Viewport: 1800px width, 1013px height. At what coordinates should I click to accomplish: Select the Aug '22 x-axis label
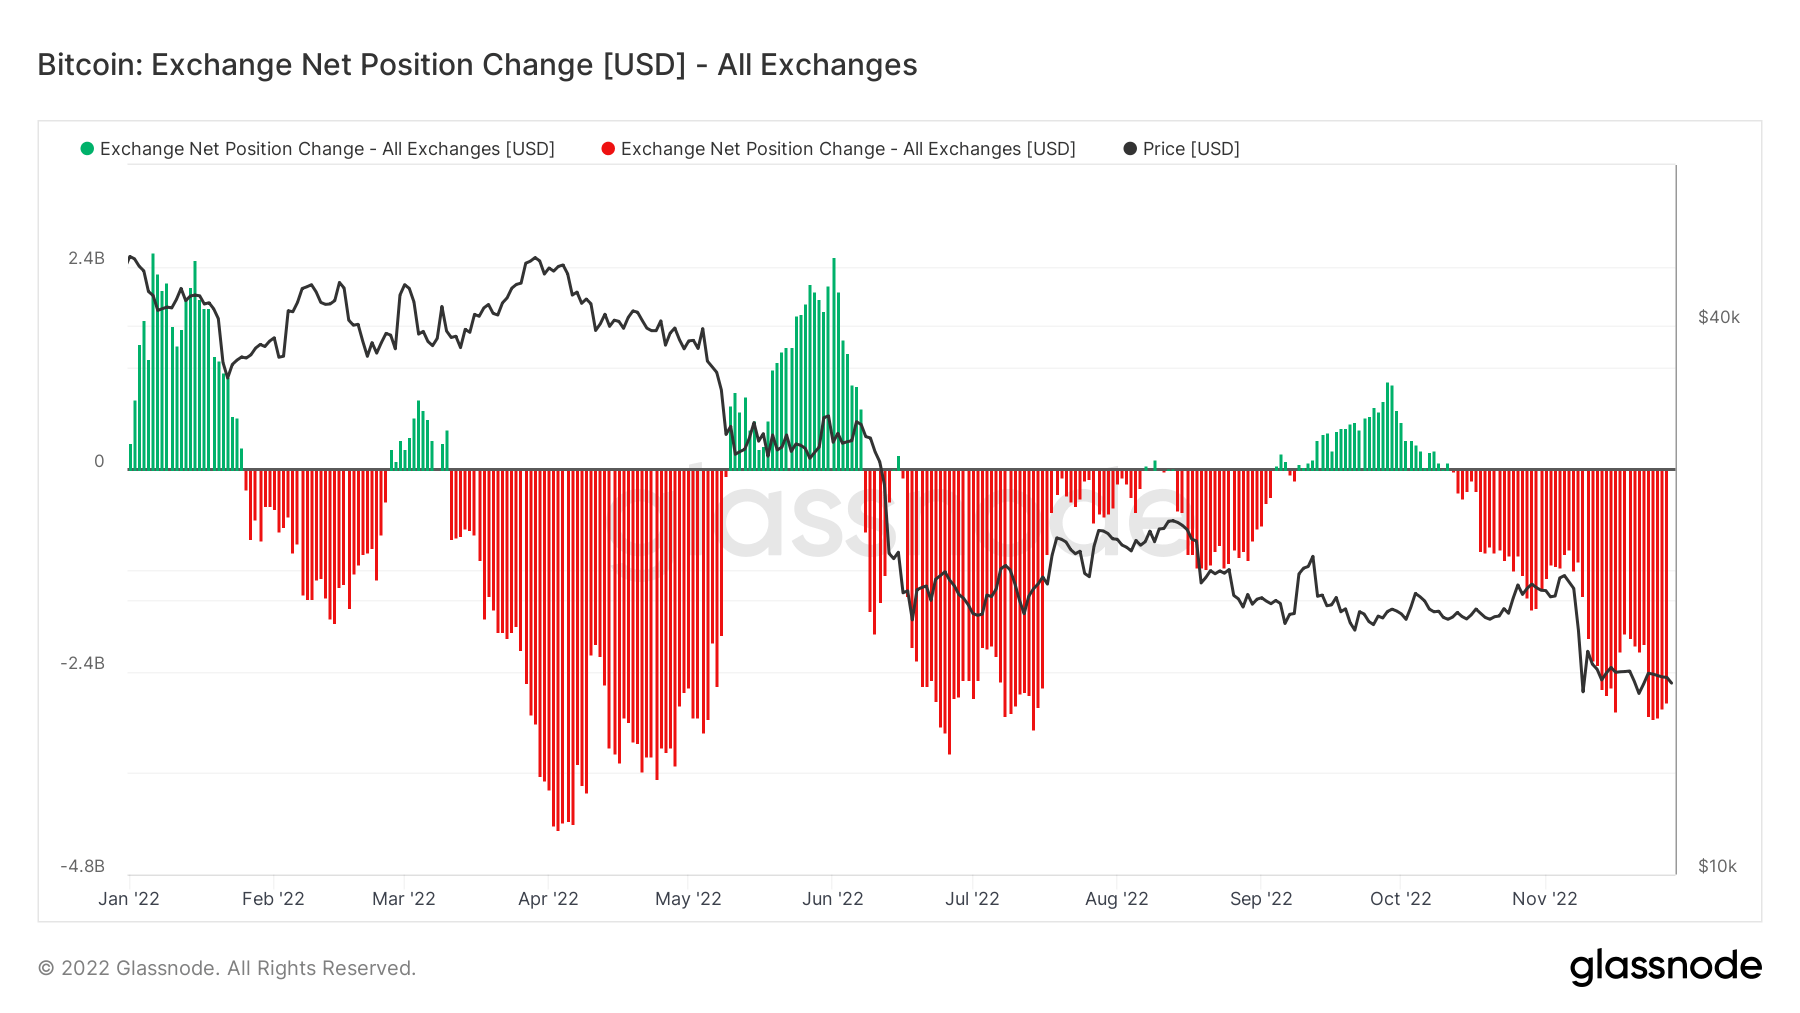[1117, 898]
